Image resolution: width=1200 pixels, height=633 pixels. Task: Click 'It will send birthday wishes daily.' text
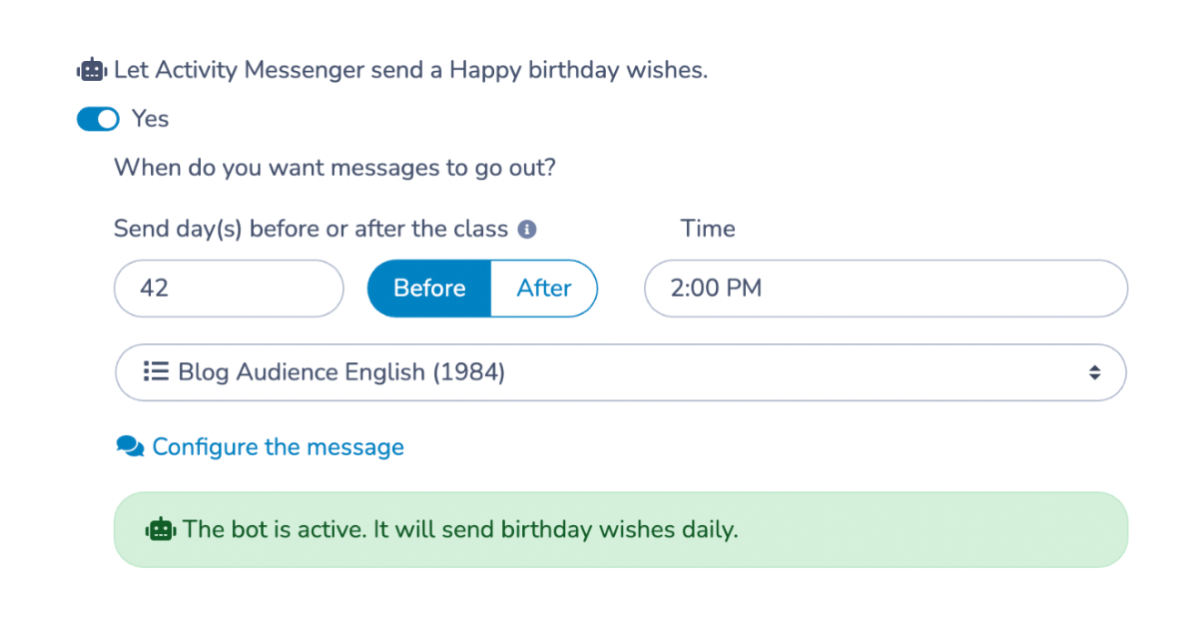tap(556, 529)
